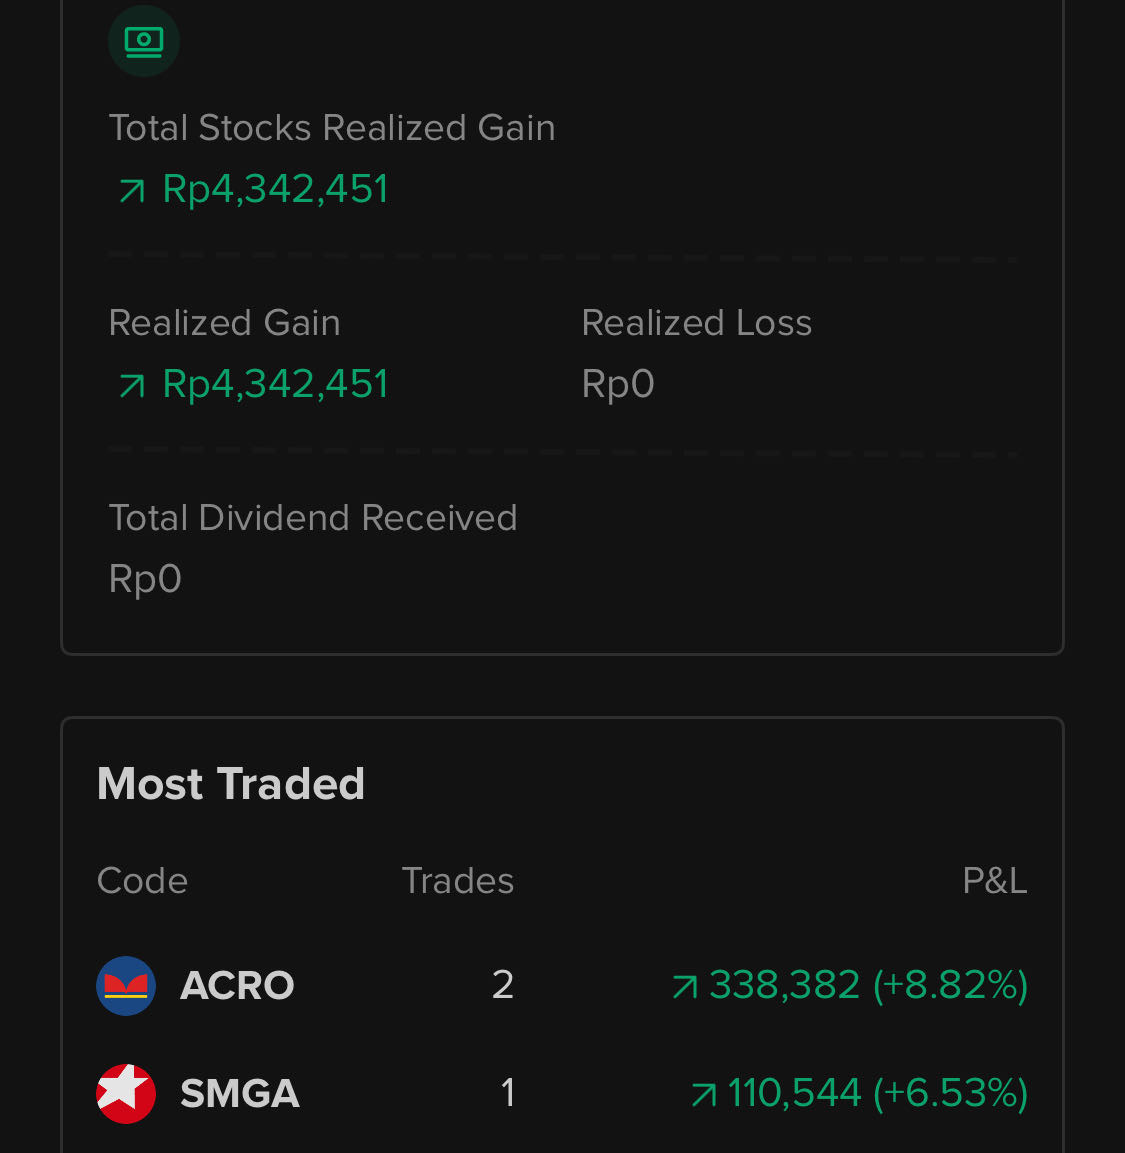Tap the arrow beside Realized Gain amount
Image resolution: width=1125 pixels, height=1153 pixels.
click(x=132, y=385)
